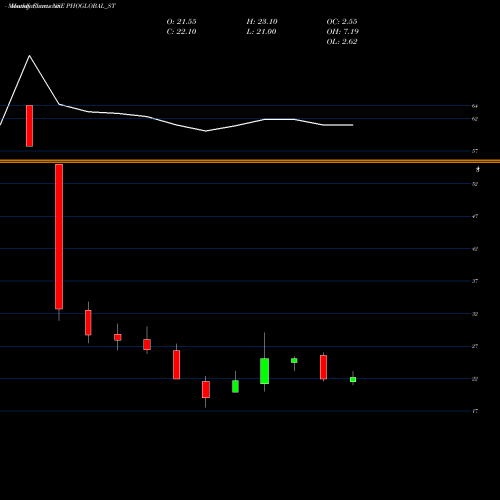Click the 17 price axis label

point(475,411)
